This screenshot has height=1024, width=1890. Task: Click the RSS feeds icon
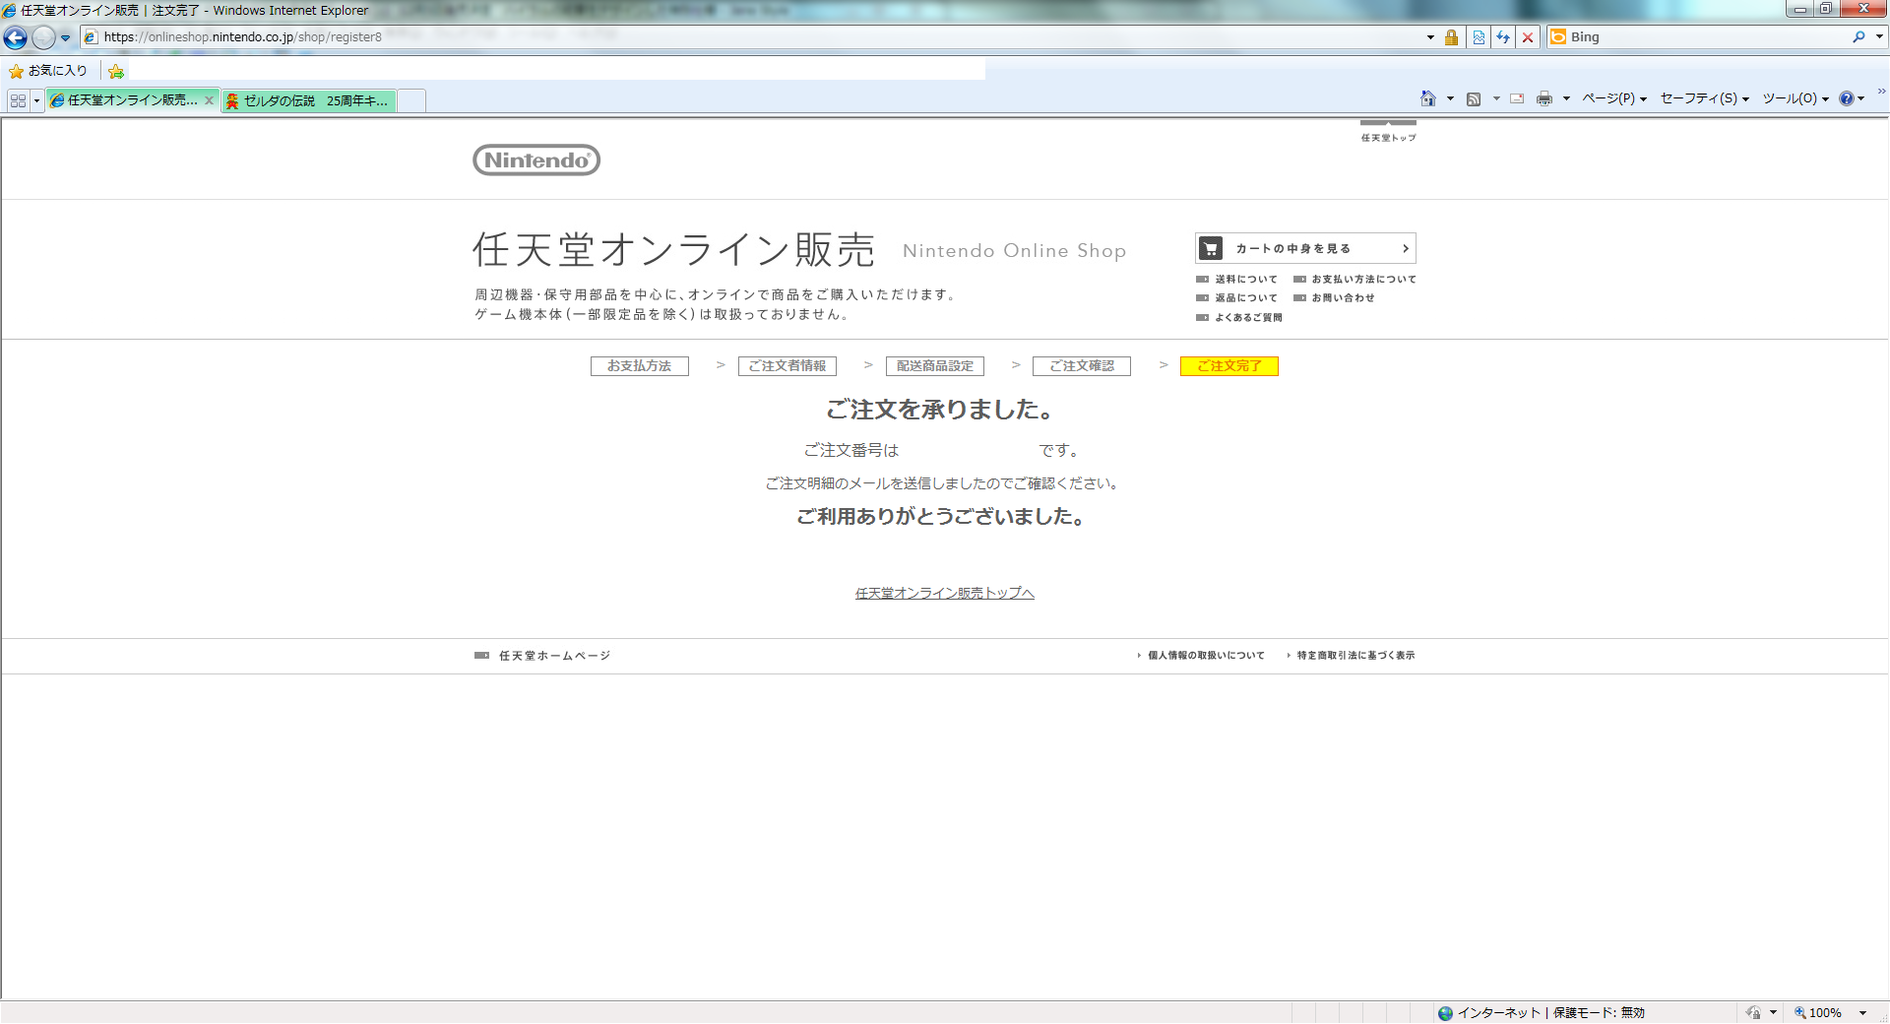(x=1474, y=98)
